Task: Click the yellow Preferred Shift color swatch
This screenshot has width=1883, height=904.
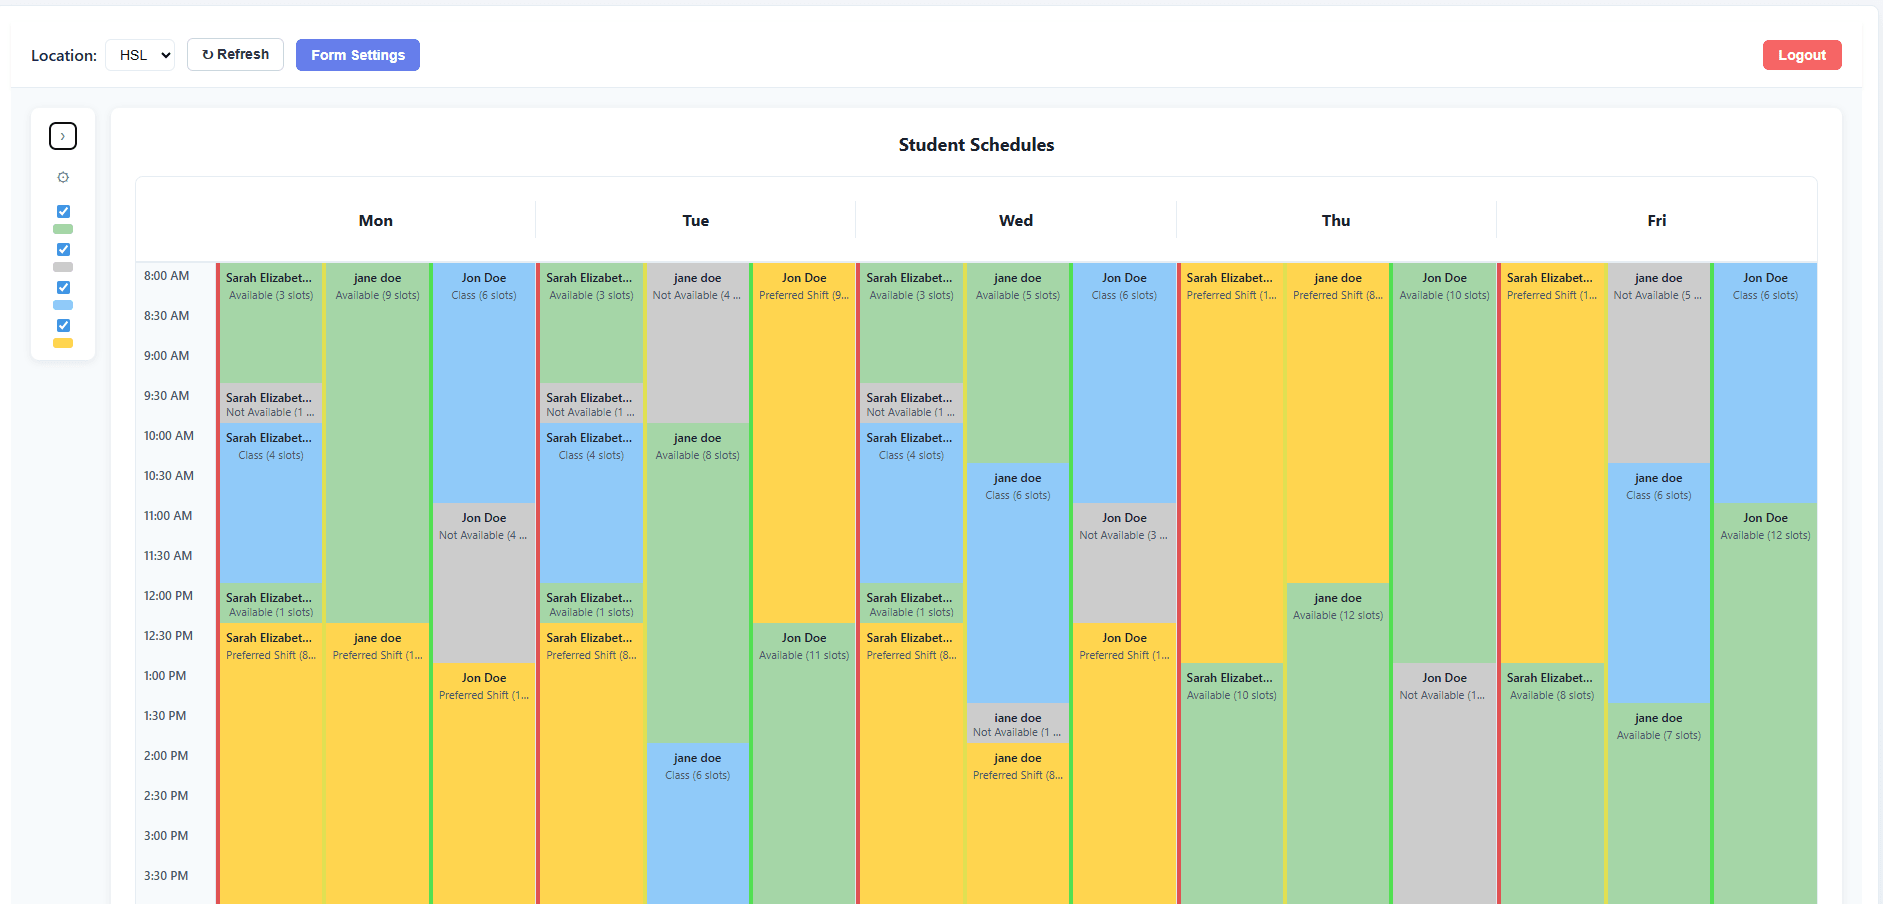Action: click(x=63, y=343)
